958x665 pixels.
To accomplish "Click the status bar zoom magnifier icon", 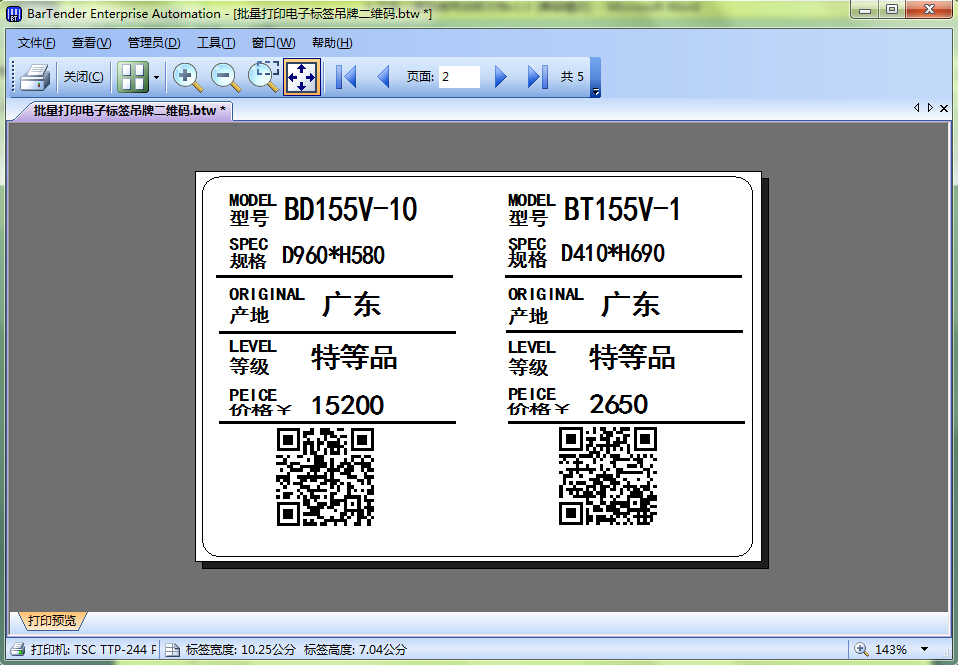I will click(x=861, y=649).
